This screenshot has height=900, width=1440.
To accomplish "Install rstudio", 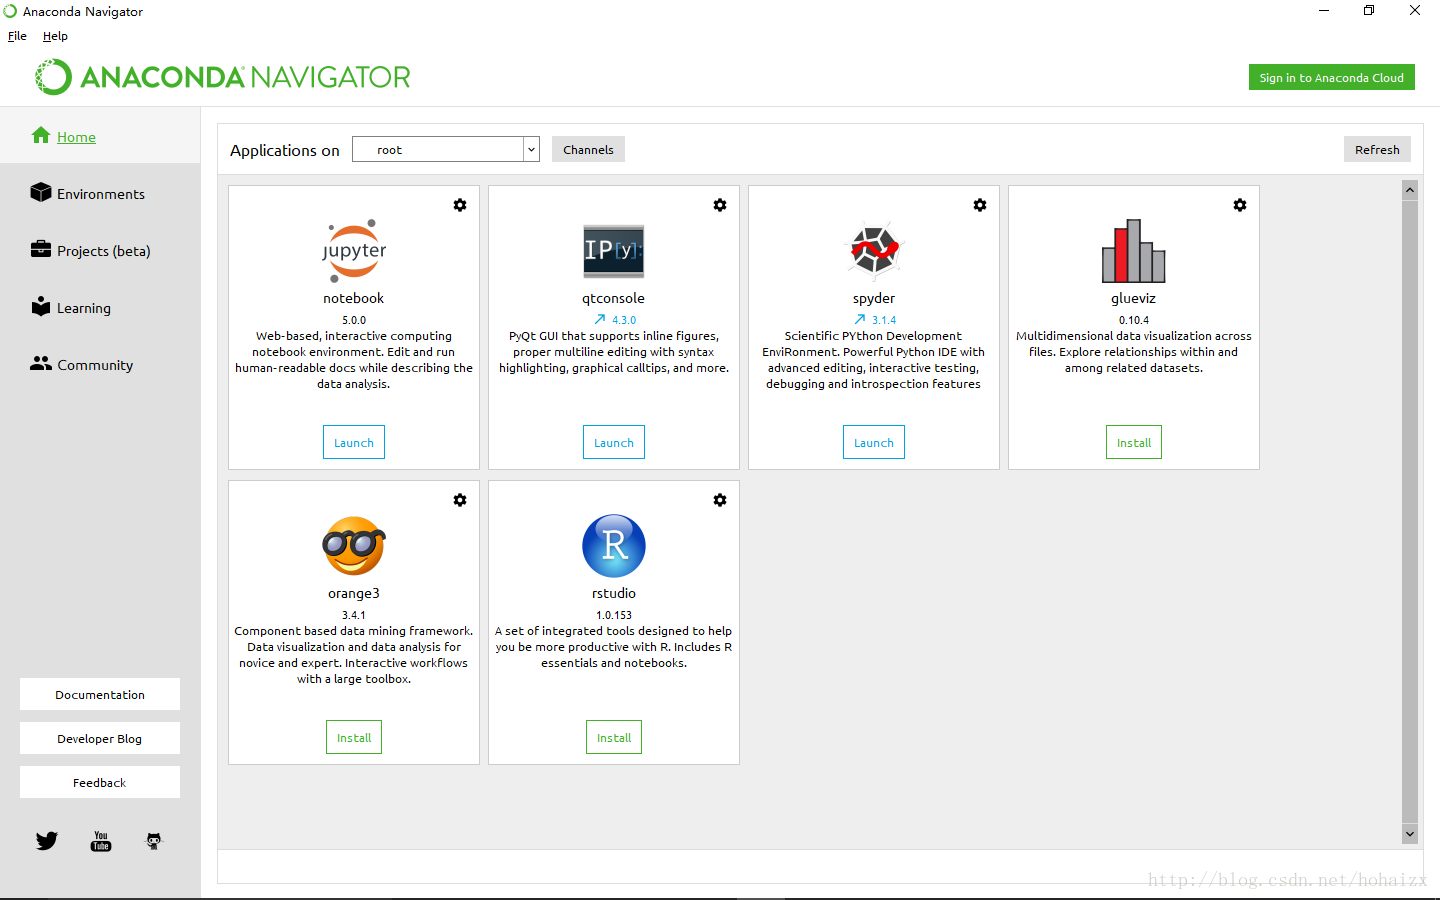I will (614, 737).
